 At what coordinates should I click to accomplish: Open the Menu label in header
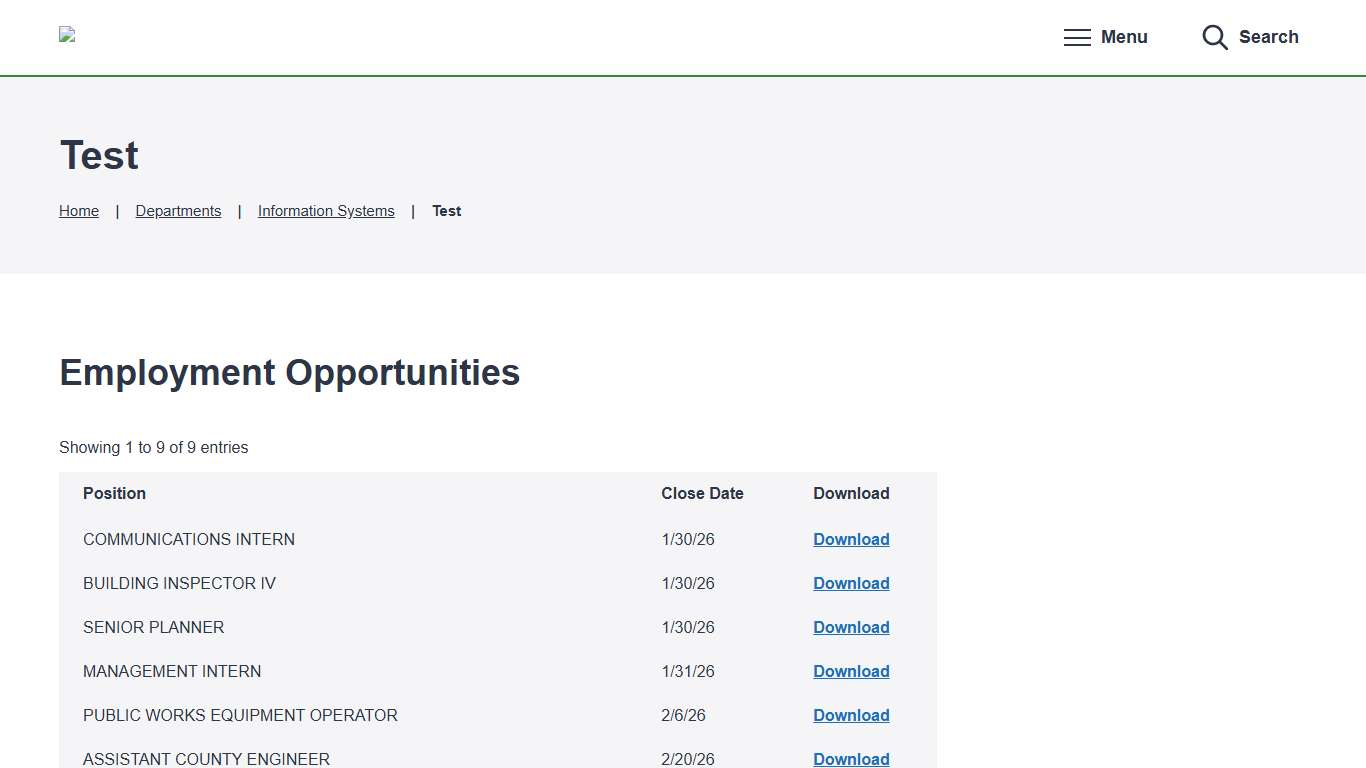[1124, 37]
